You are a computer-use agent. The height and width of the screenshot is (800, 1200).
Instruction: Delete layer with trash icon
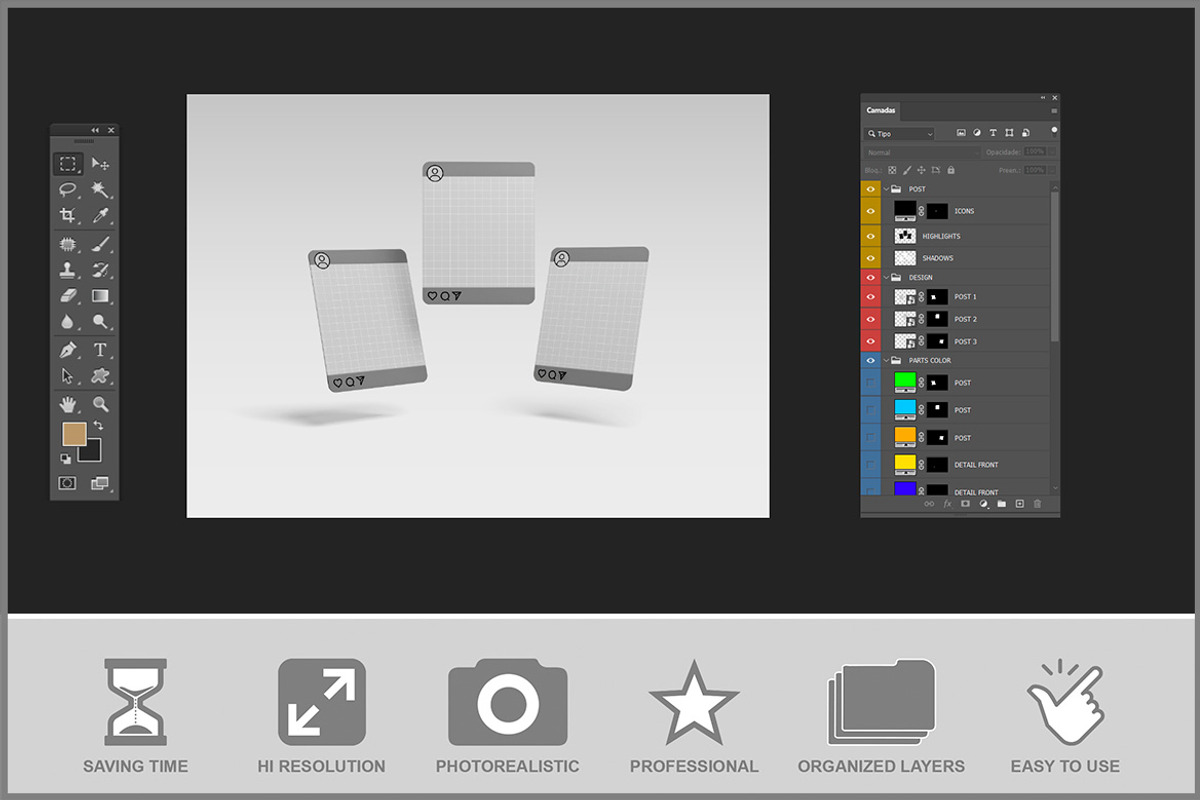pos(1037,504)
